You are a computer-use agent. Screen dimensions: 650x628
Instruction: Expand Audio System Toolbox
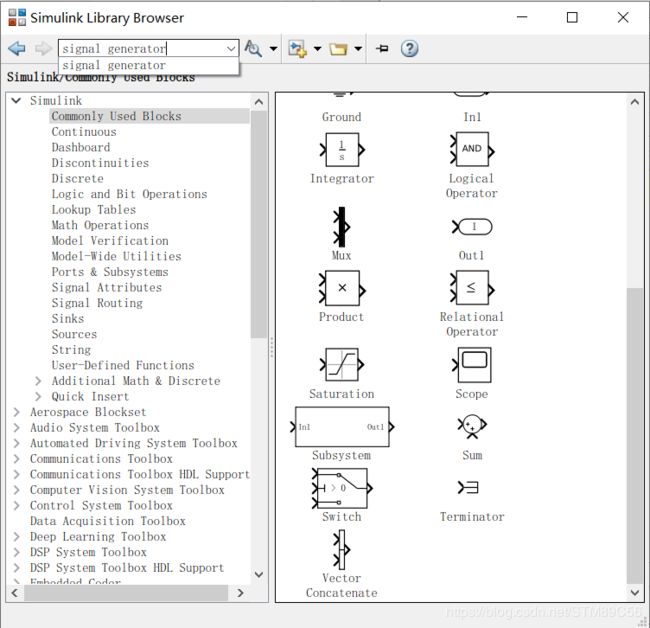coord(16,427)
